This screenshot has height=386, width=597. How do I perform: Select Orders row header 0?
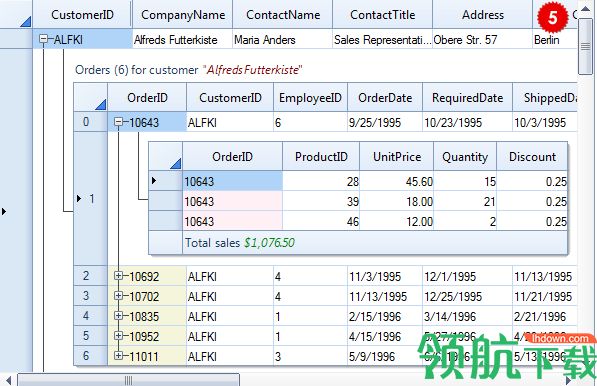91,122
